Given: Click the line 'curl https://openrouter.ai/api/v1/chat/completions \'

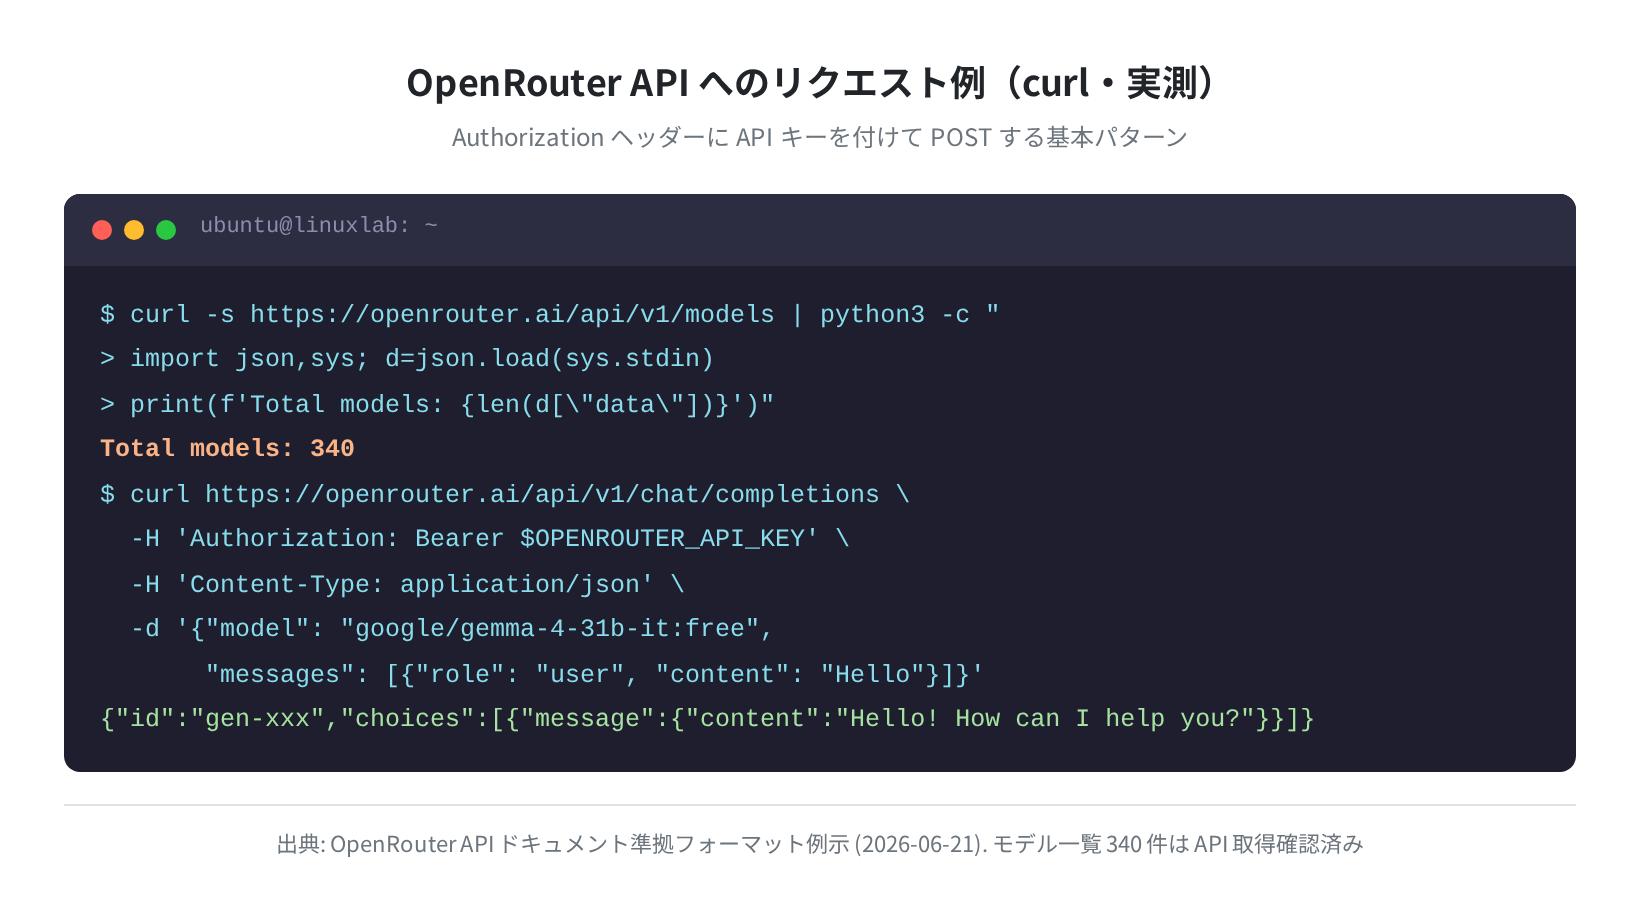Looking at the screenshot, I should 505,494.
